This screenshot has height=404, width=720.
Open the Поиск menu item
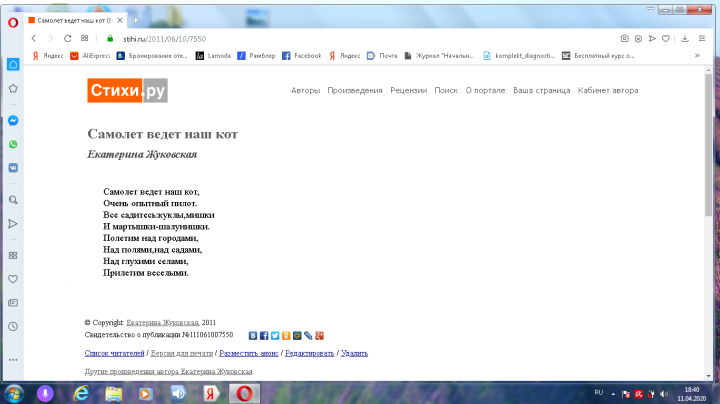click(x=446, y=90)
